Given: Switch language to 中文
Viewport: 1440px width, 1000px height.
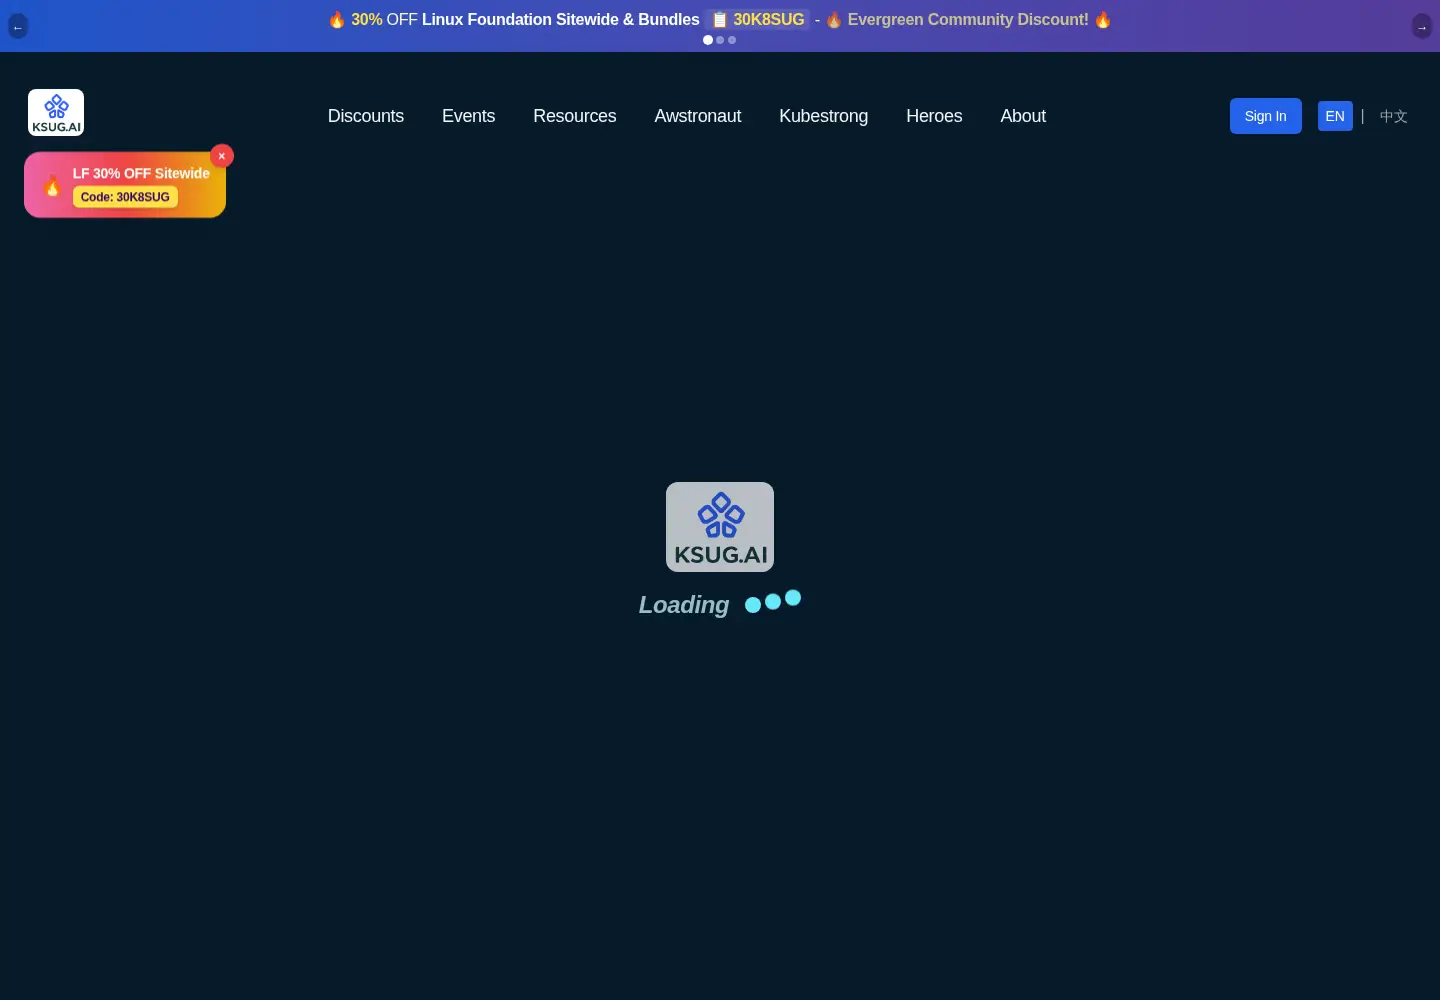Looking at the screenshot, I should [1394, 116].
